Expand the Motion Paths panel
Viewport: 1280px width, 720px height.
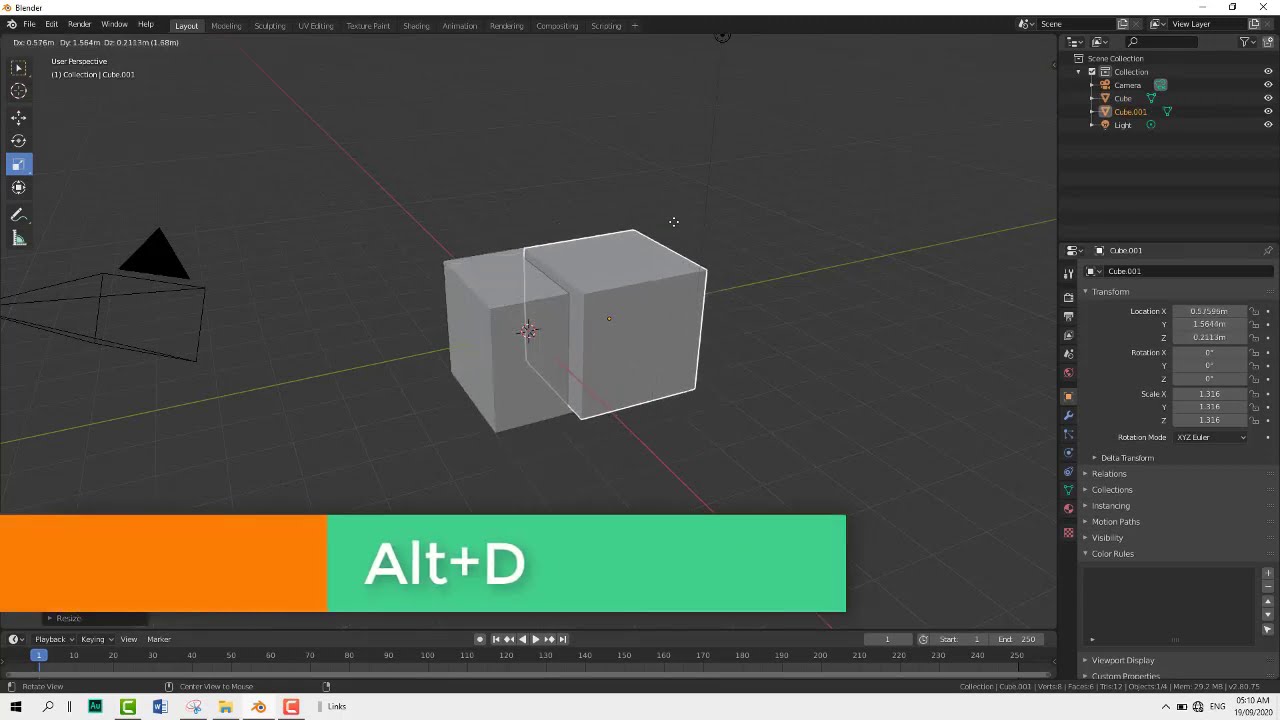tap(1115, 522)
